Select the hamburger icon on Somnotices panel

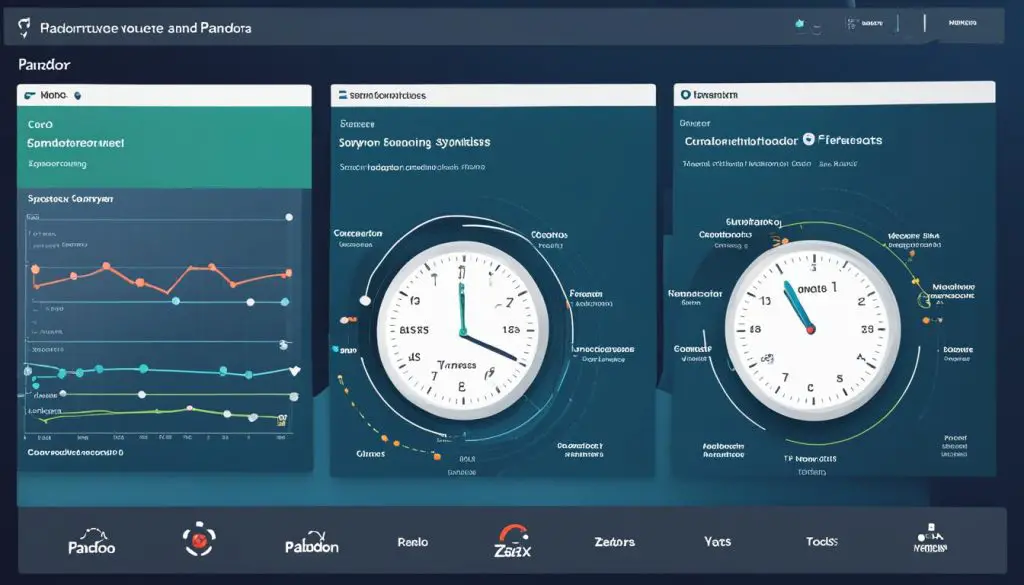345,94
